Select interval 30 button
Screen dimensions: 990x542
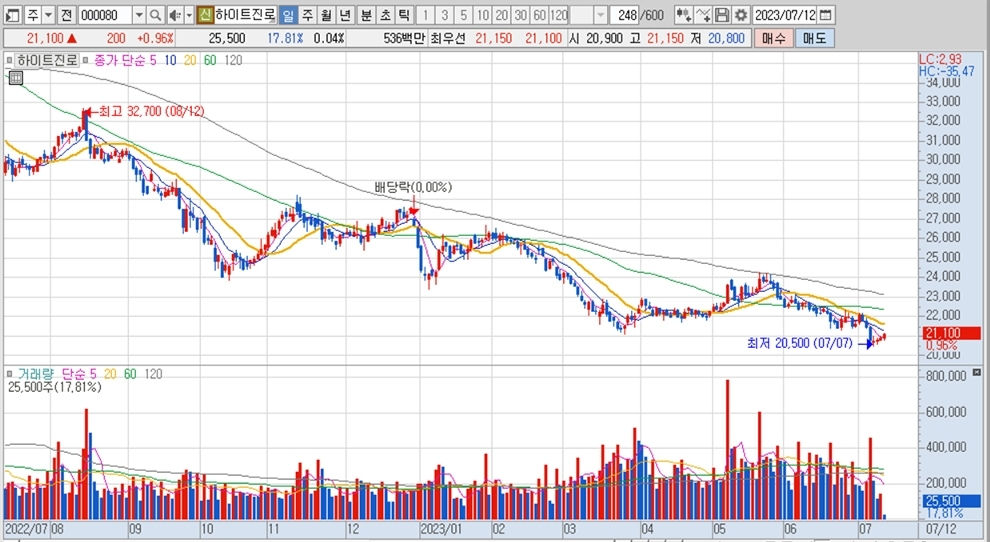tap(520, 15)
